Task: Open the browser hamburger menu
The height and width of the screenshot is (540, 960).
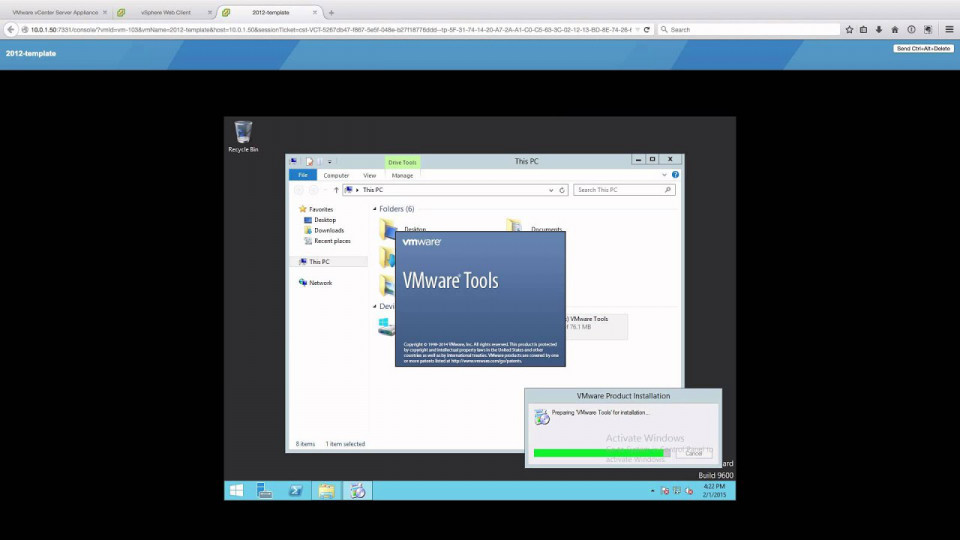Action: pyautogui.click(x=949, y=29)
